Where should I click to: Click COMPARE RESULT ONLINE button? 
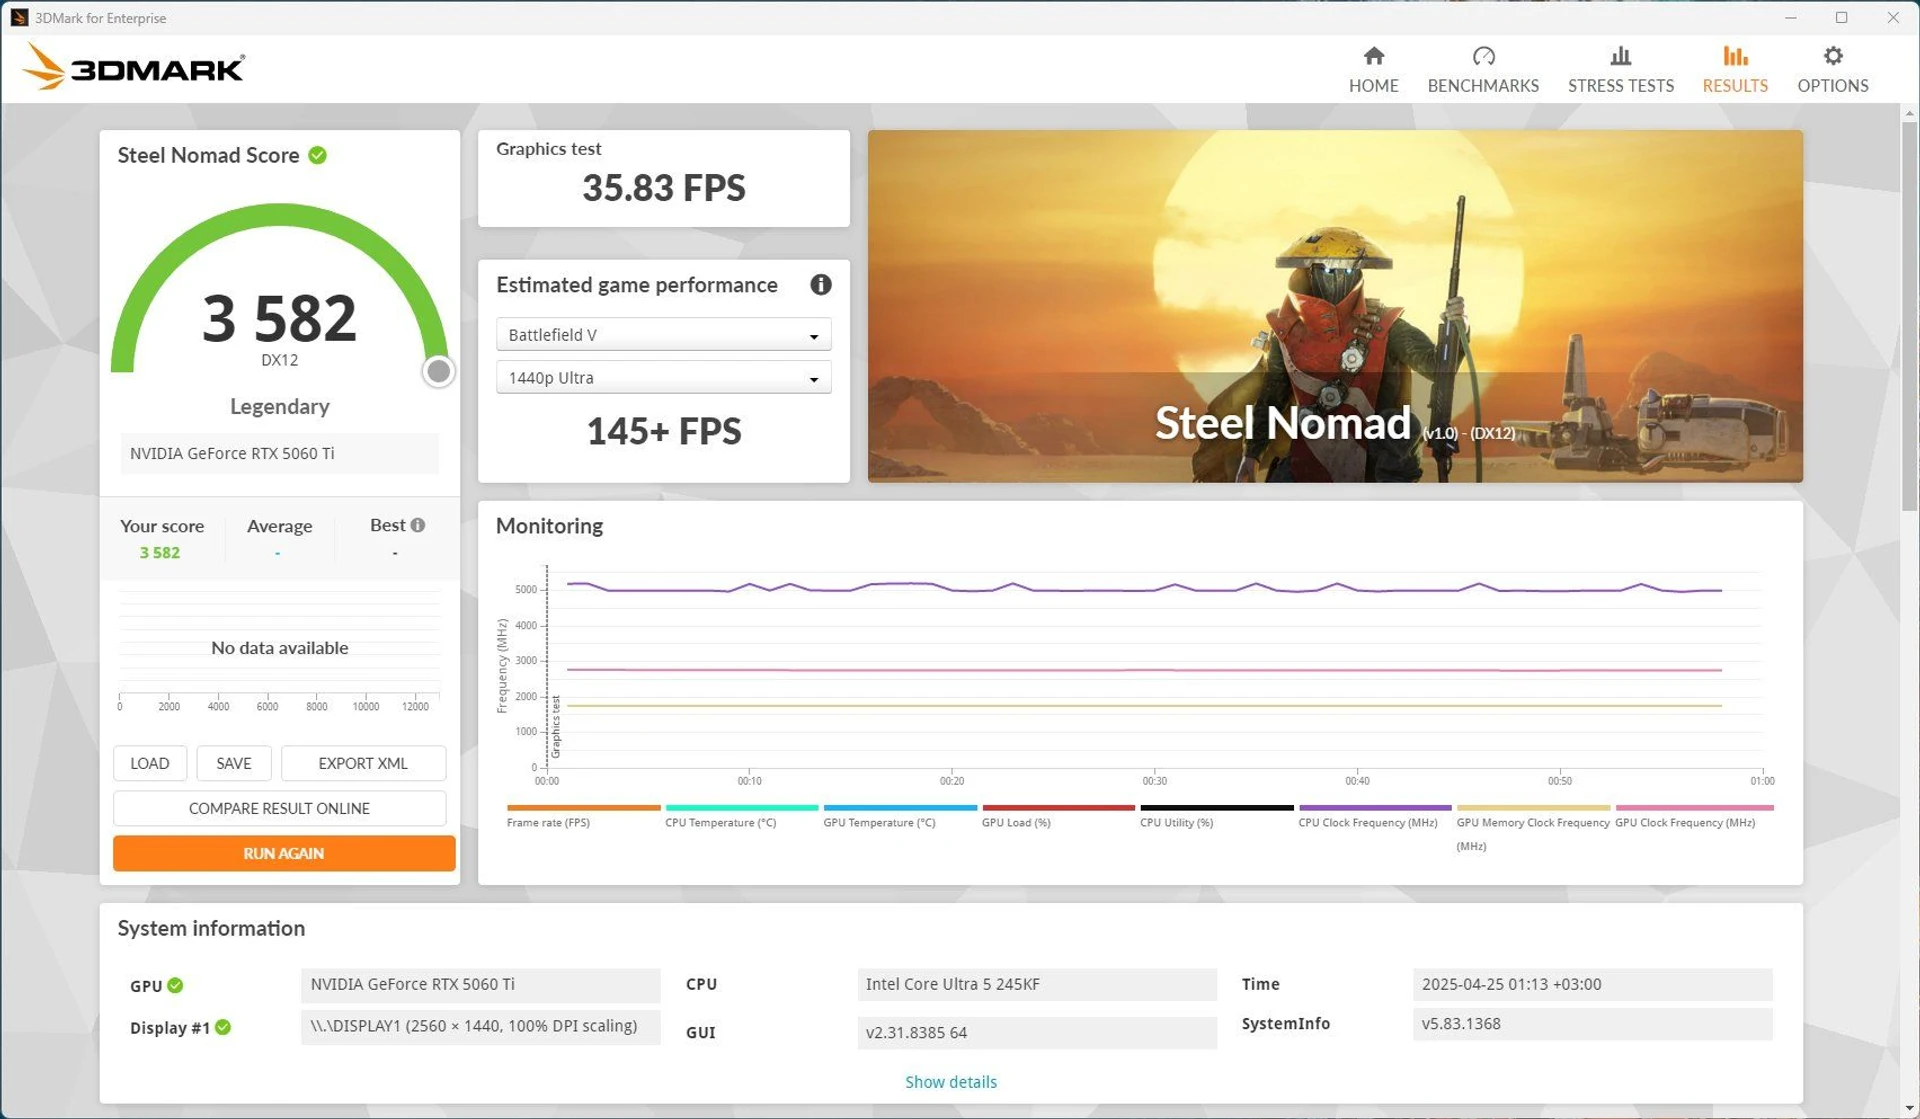279,808
